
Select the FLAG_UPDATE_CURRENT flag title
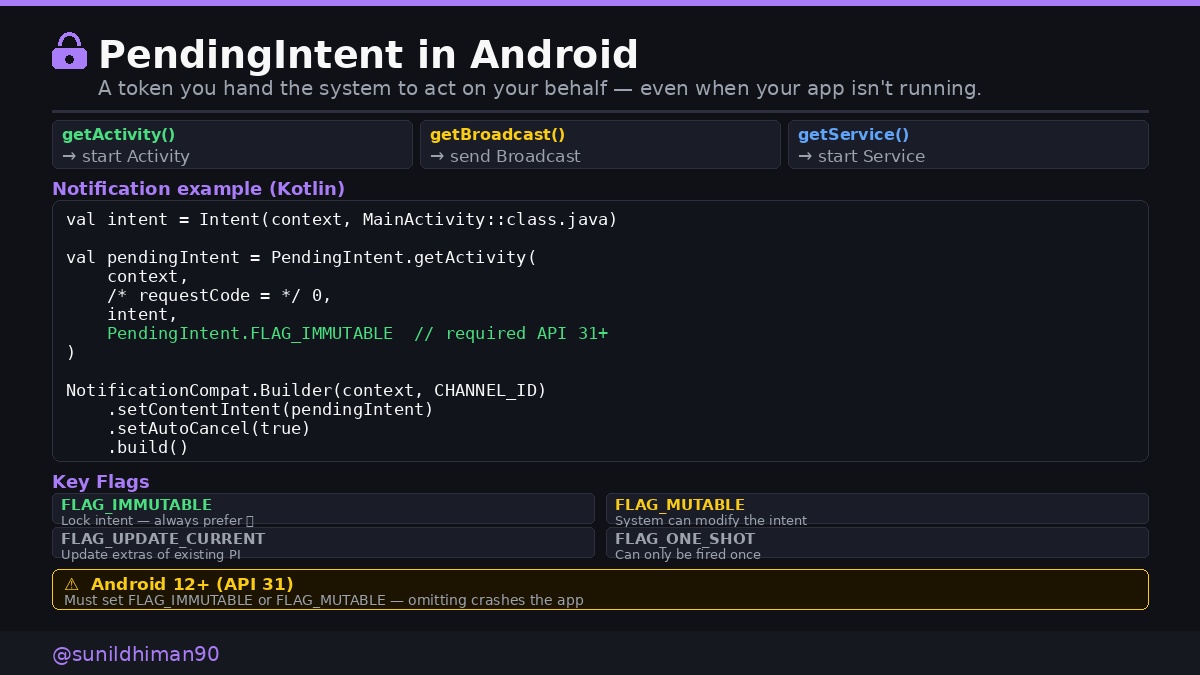pos(163,539)
